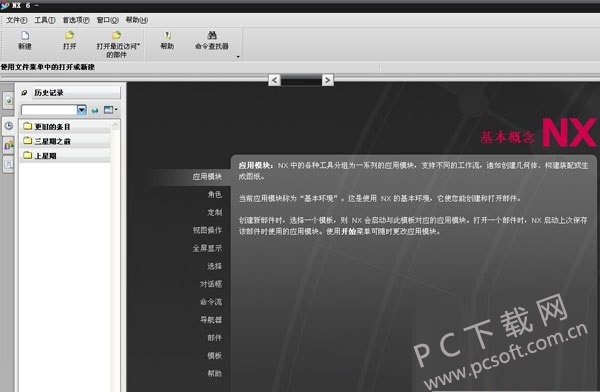Select the 命令流 topic

pos(211,302)
